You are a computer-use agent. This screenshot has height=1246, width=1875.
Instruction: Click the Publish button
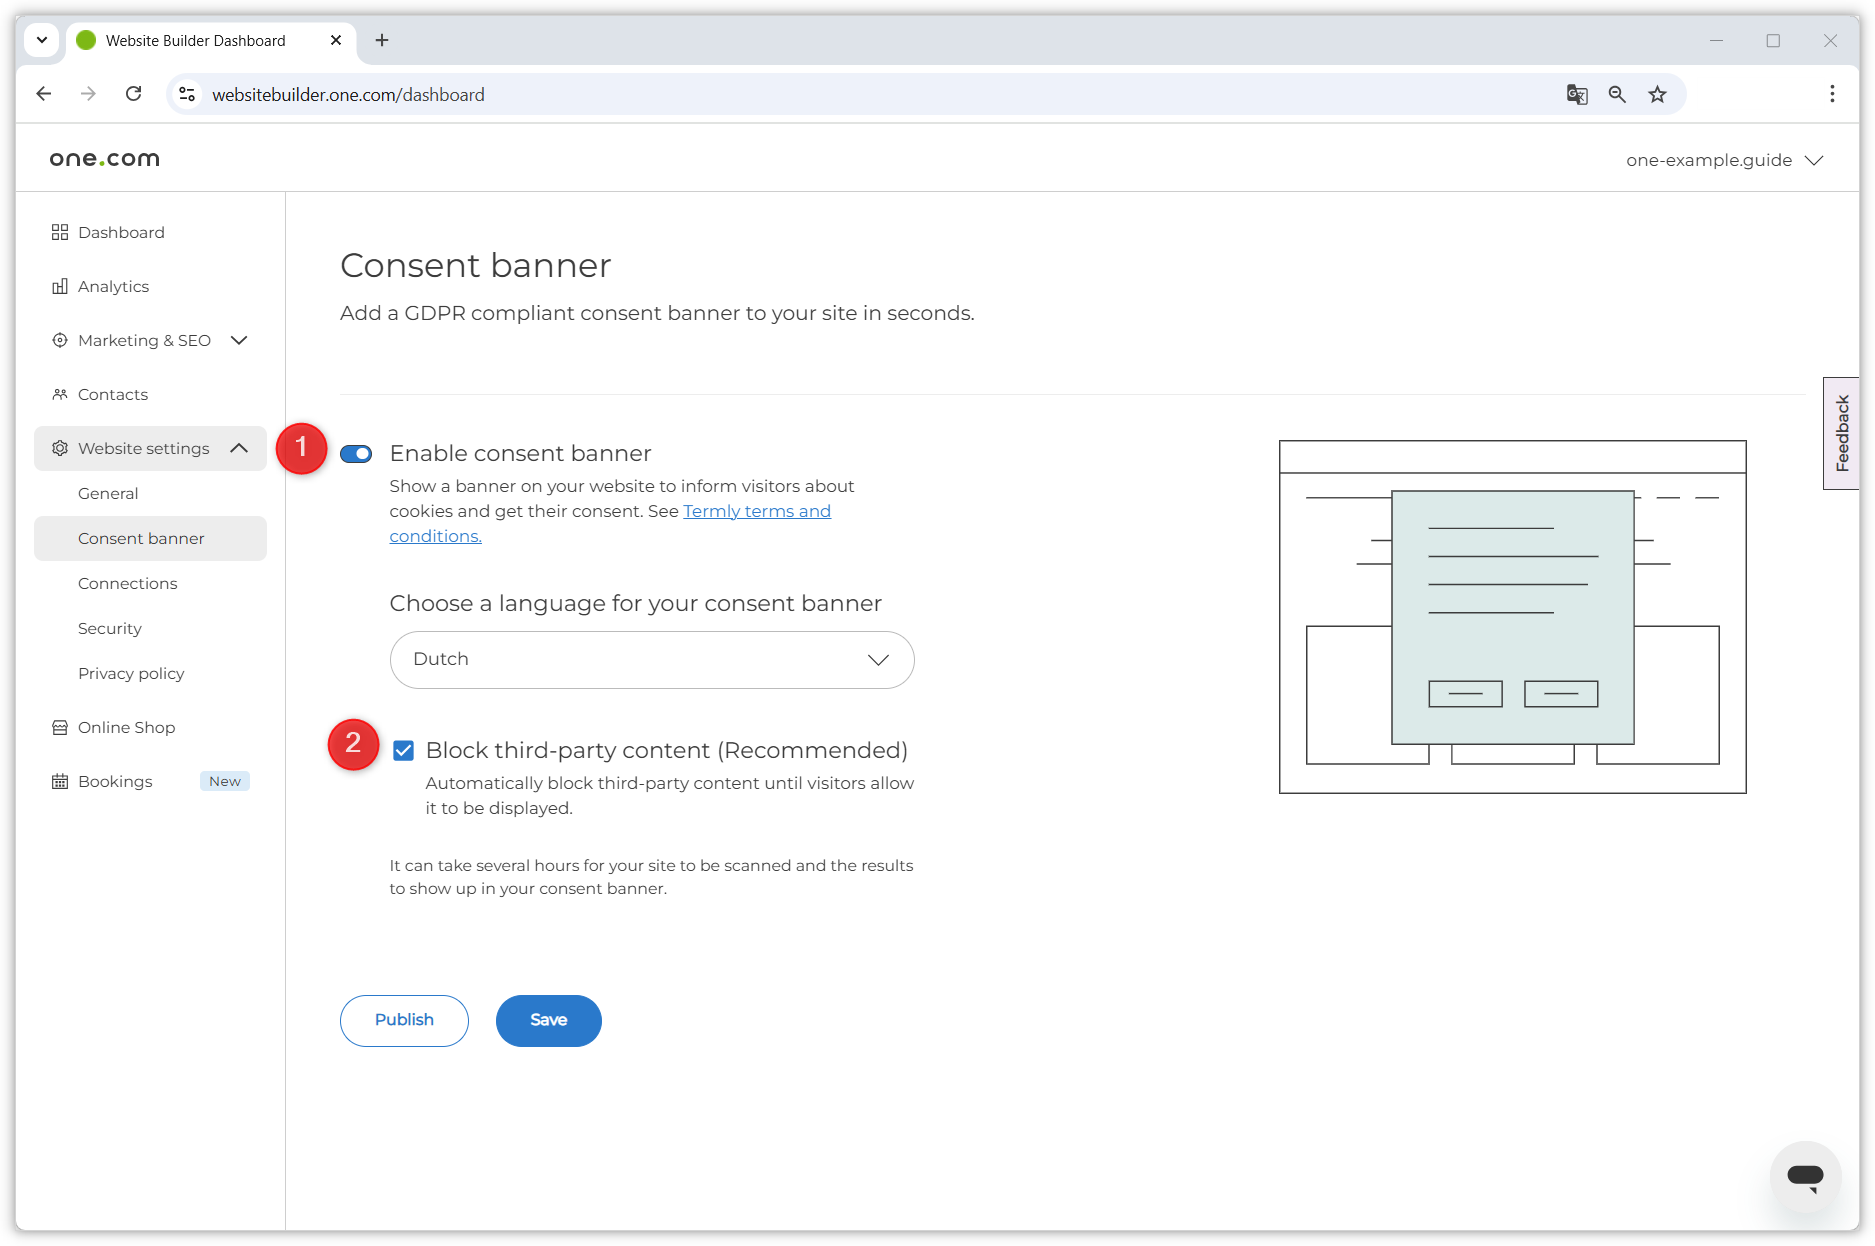404,1020
